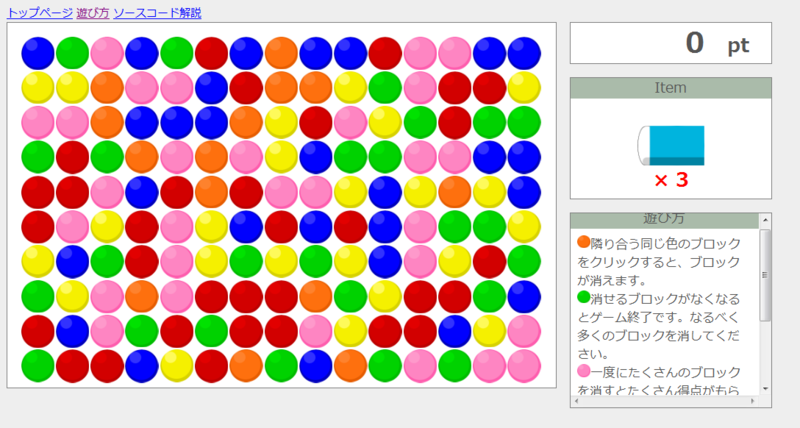800x428 pixels.
Task: Click the only yellow ball in the fourth row
Action: tap(281, 157)
